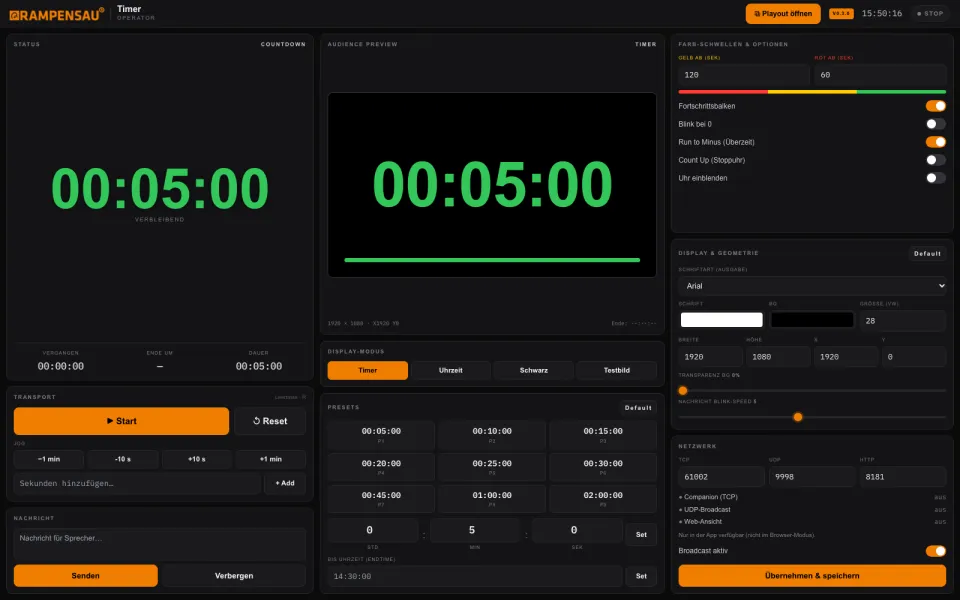Click the Nachricht Blink-Speed slider handle
Image resolution: width=960 pixels, height=600 pixels.
click(x=798, y=417)
